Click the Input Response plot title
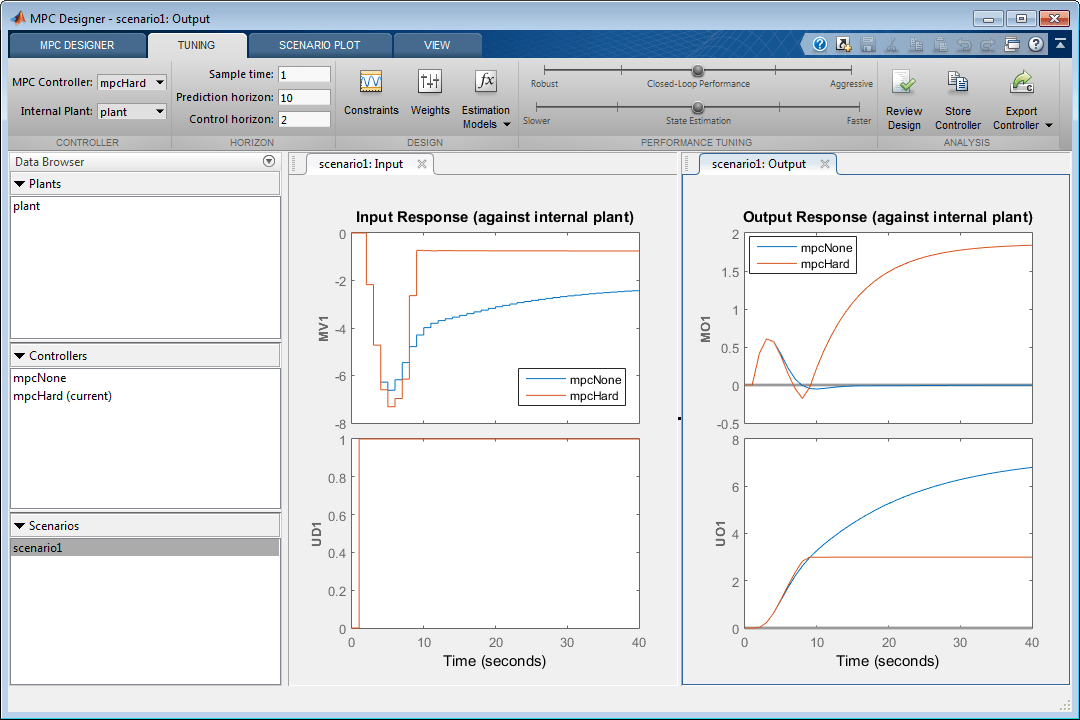The height and width of the screenshot is (720, 1080). (495, 217)
